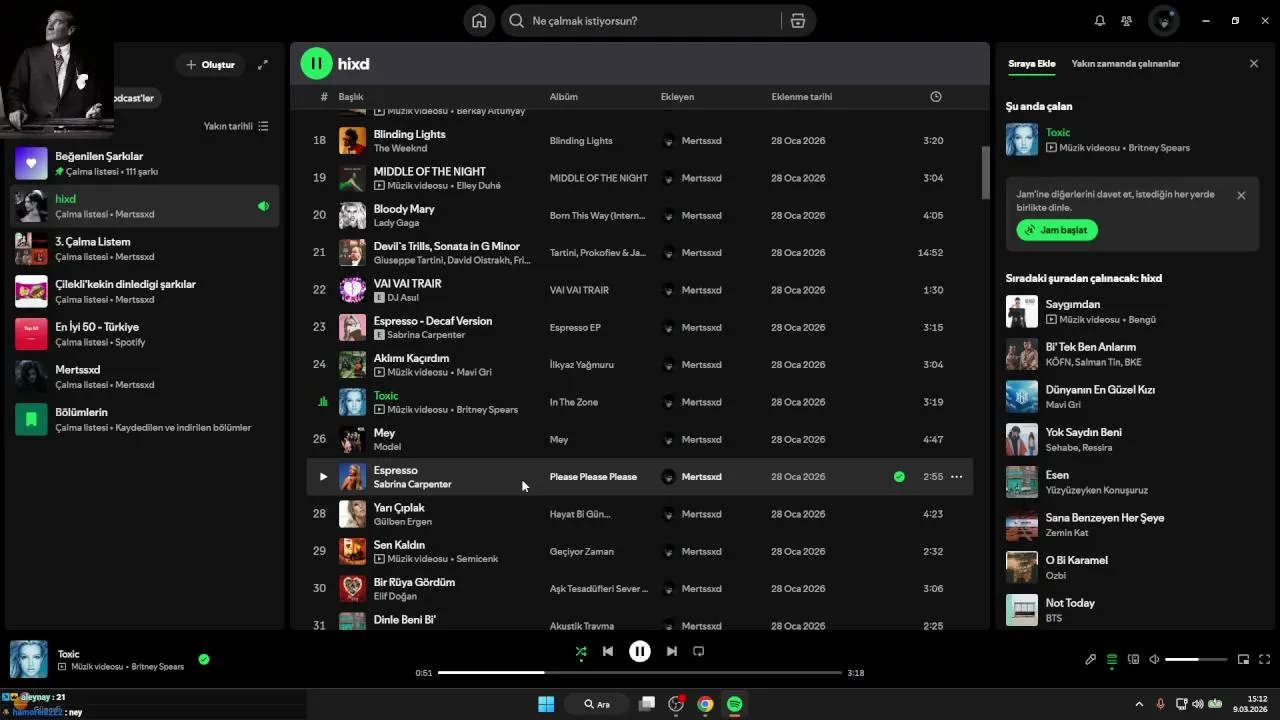Sort by the Eklenme tarihi column header
Viewport: 1280px width, 720px height.
802,97
